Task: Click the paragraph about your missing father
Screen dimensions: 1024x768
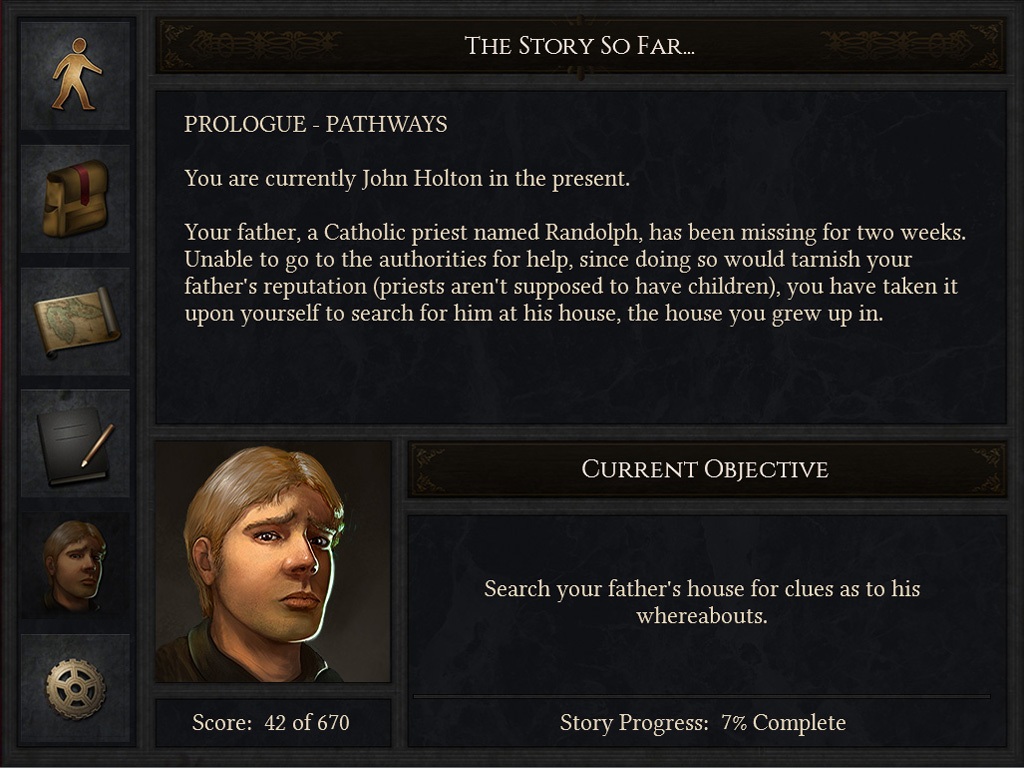Action: coord(575,273)
